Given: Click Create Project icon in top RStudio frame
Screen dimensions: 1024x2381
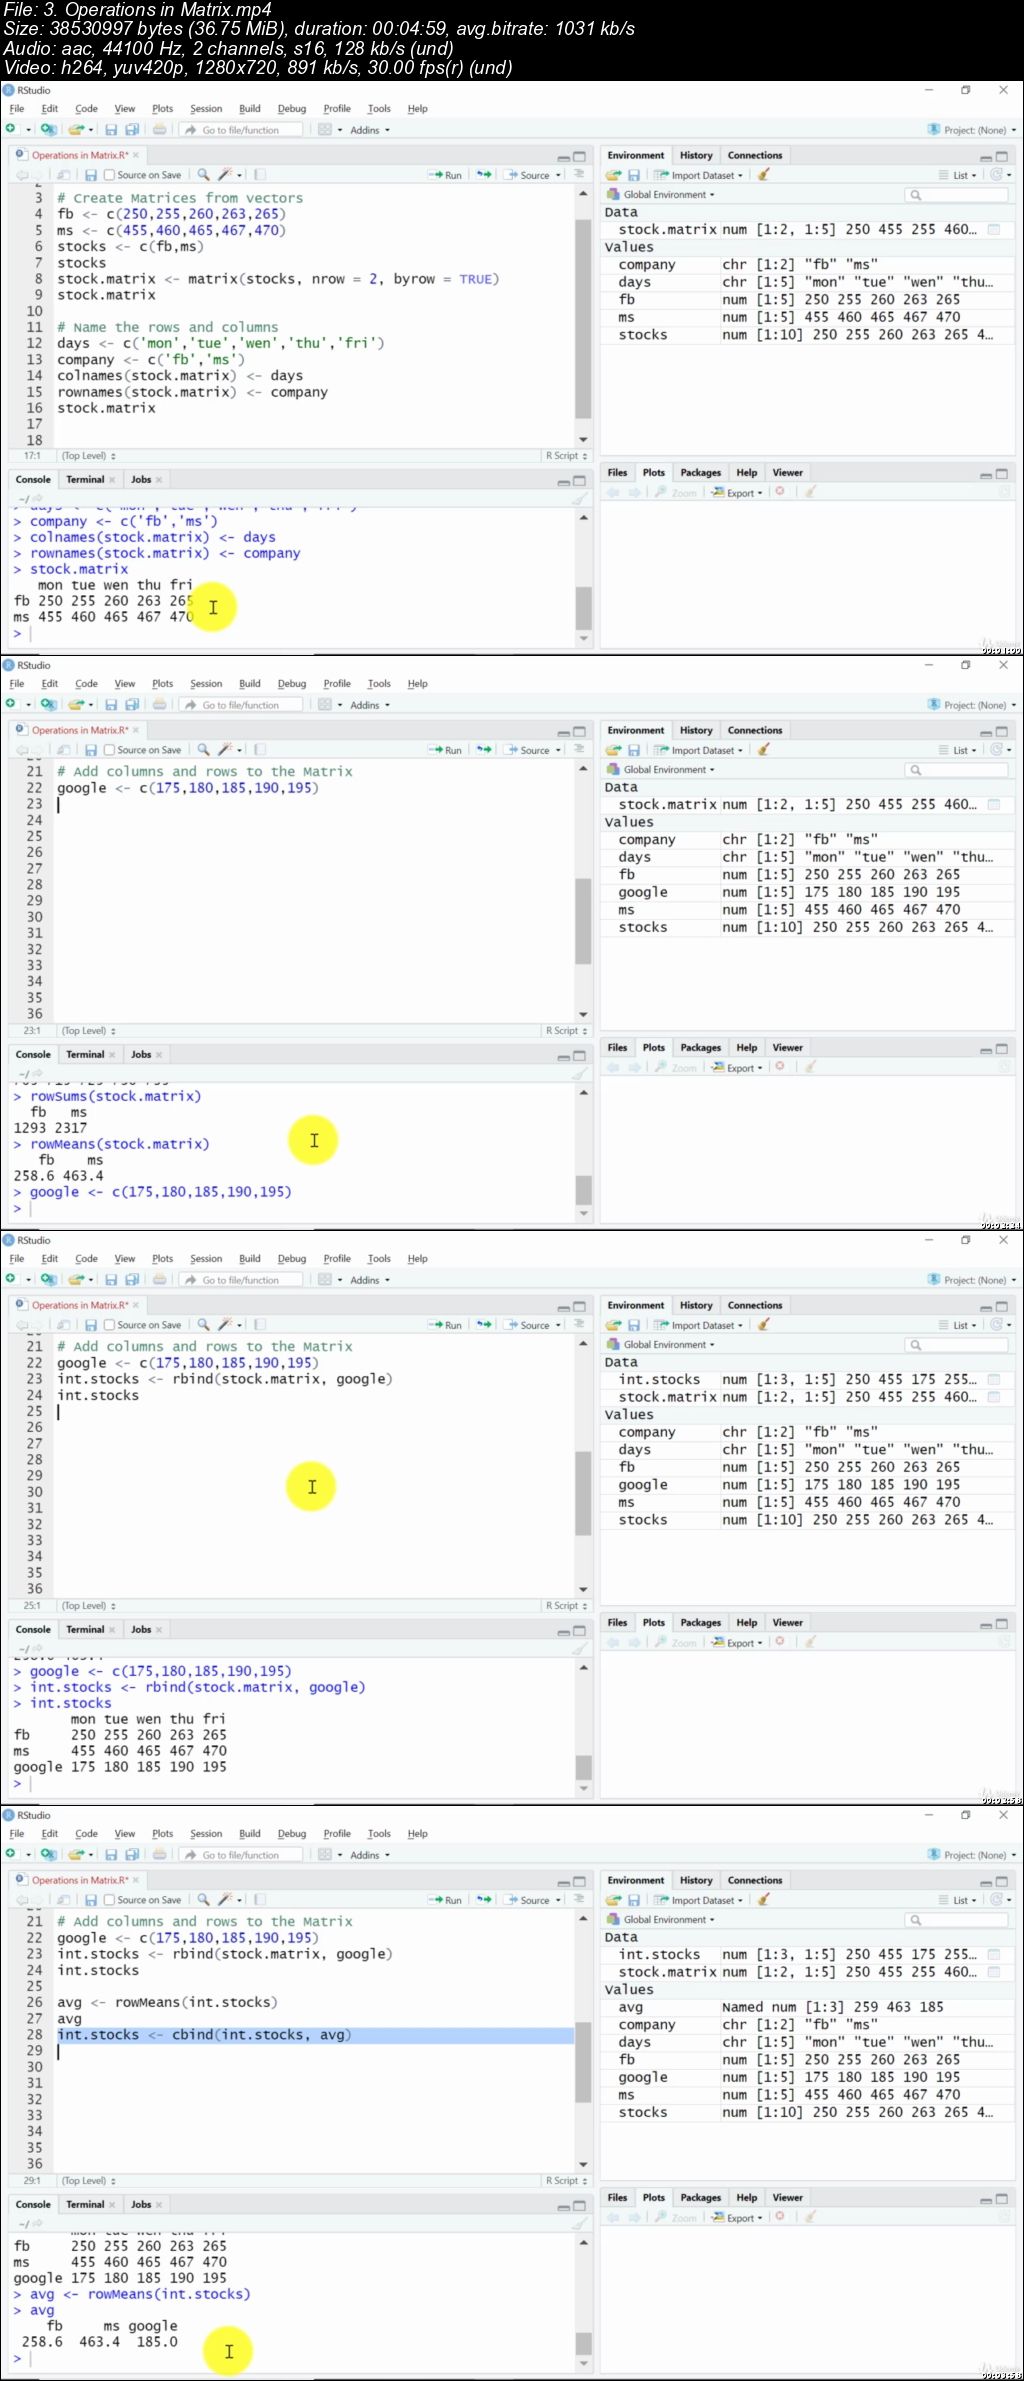Looking at the screenshot, I should point(47,129).
